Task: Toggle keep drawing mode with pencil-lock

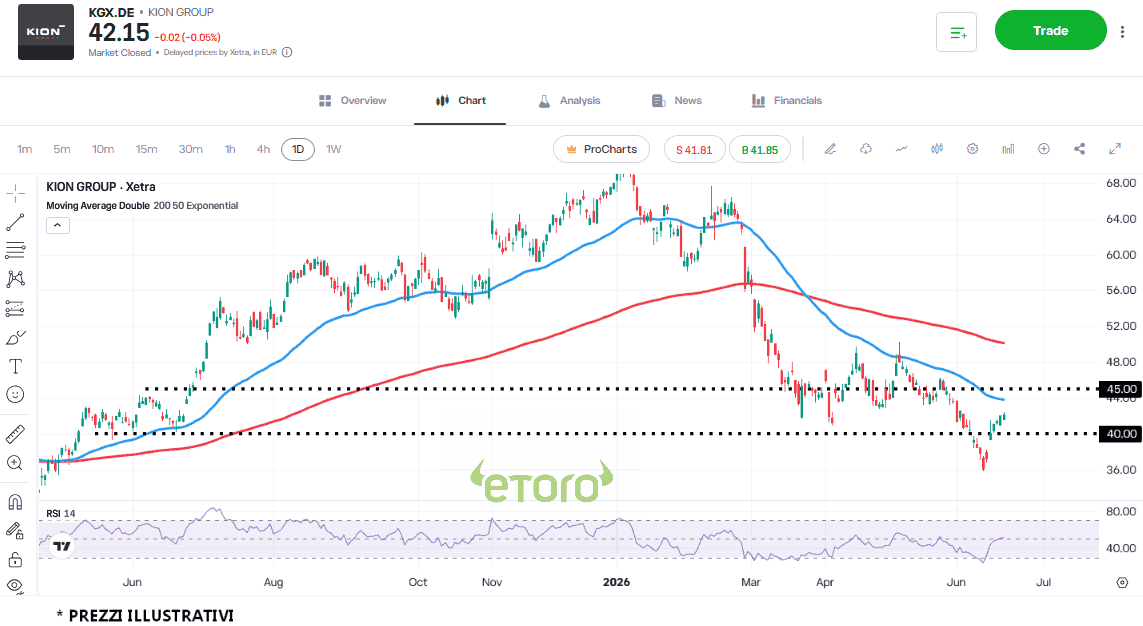Action: coord(15,531)
